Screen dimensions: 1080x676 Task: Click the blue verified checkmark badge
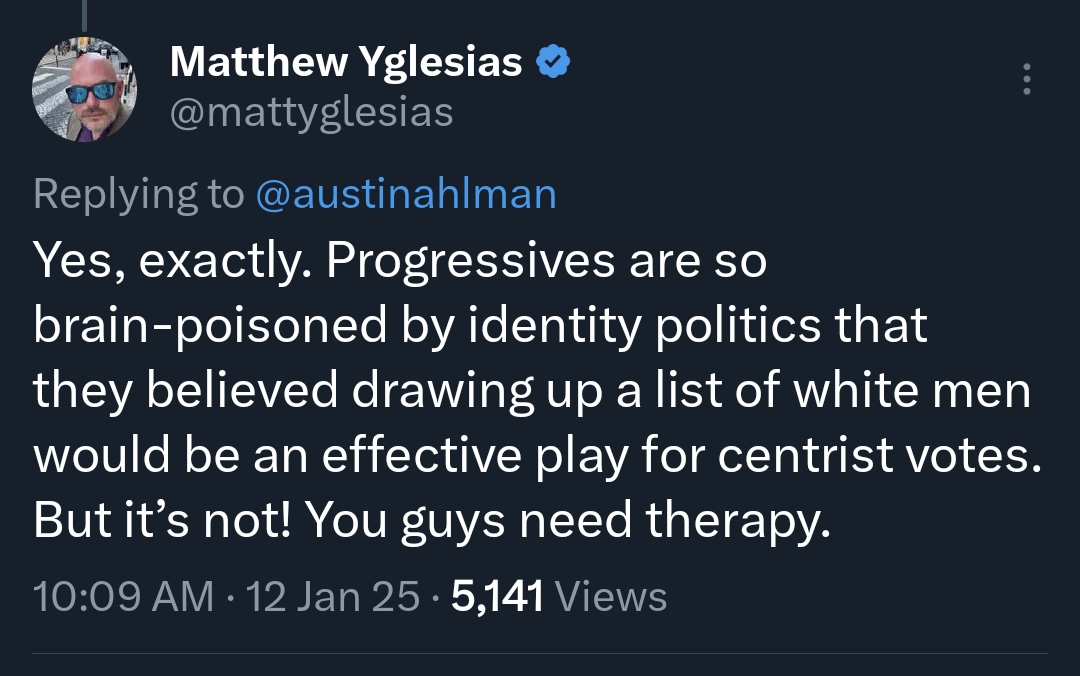pyautogui.click(x=554, y=63)
